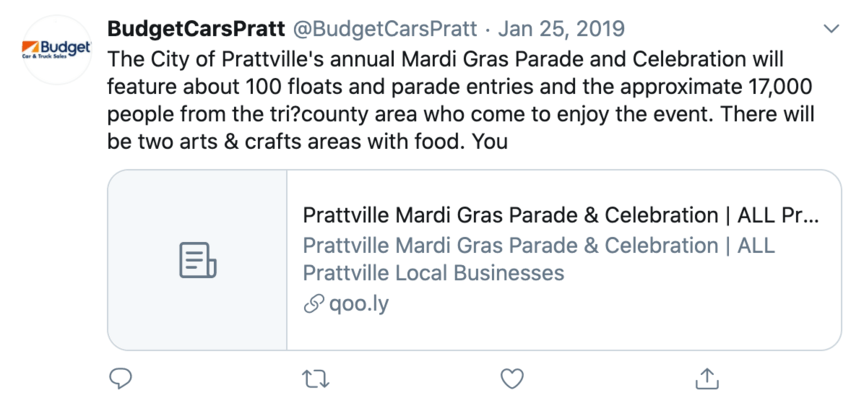Select the light card thumbnail placeholder panel

tap(197, 260)
